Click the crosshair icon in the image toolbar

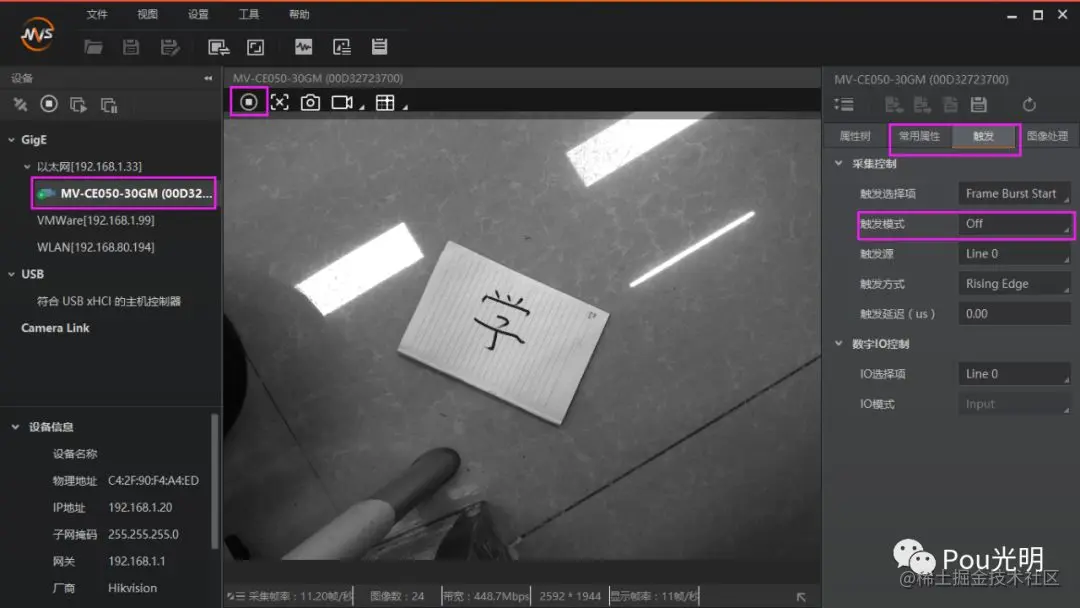coord(280,103)
